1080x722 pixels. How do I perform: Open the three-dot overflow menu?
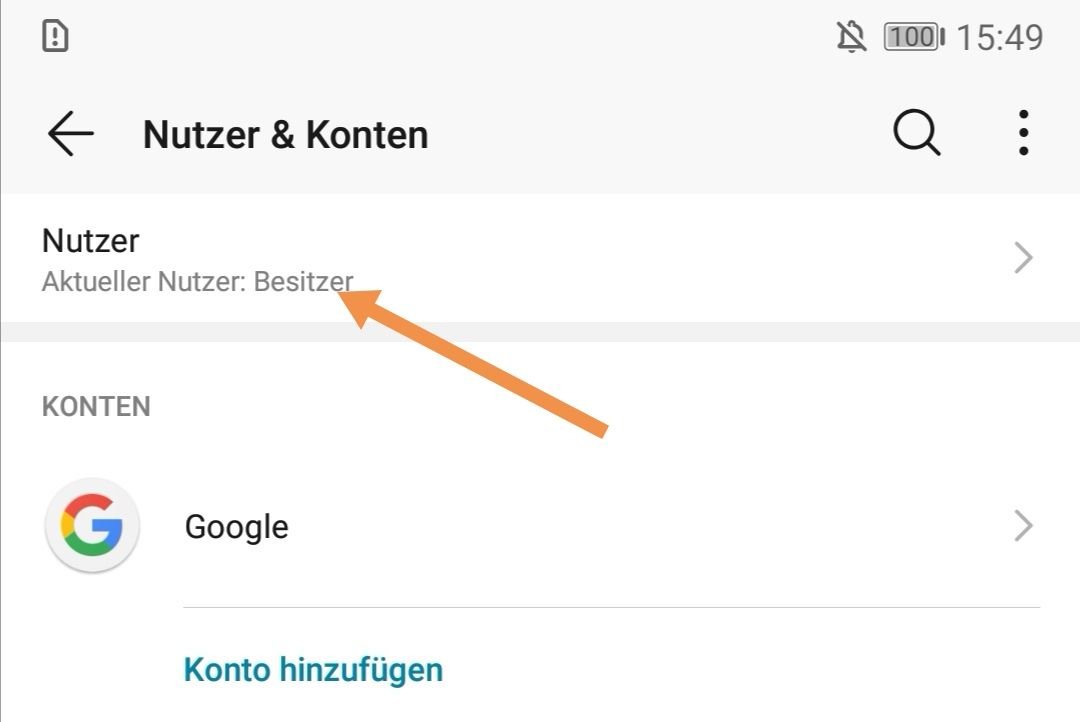pos(1024,132)
